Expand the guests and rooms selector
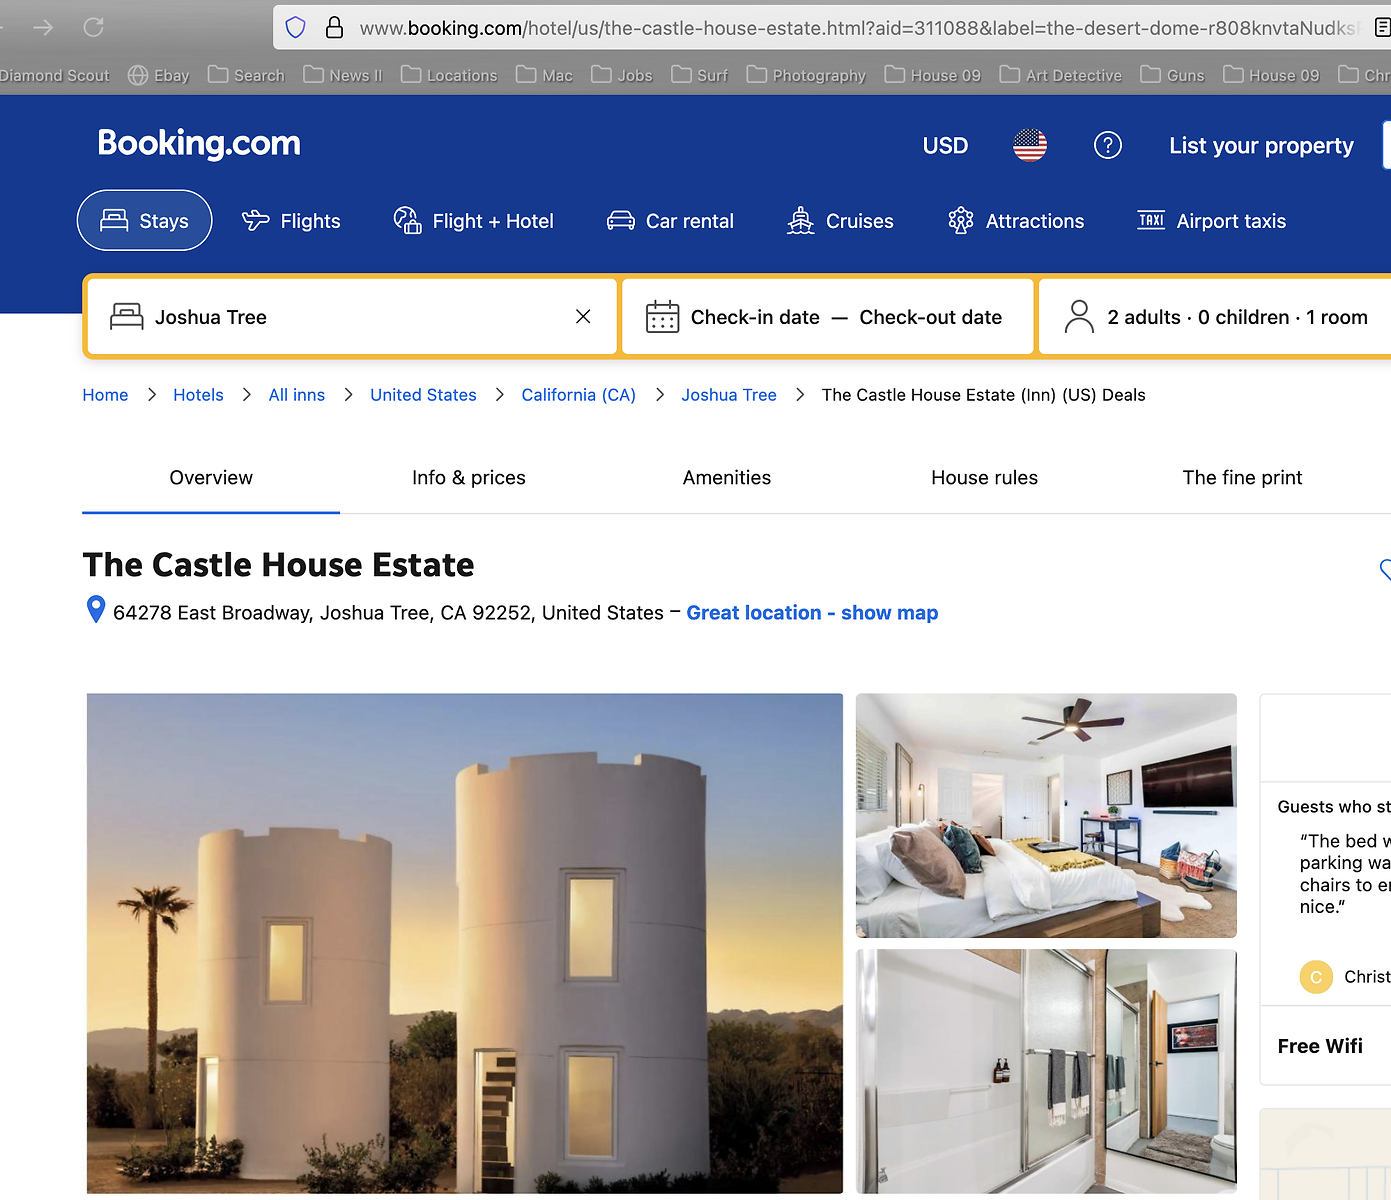 click(x=1219, y=317)
